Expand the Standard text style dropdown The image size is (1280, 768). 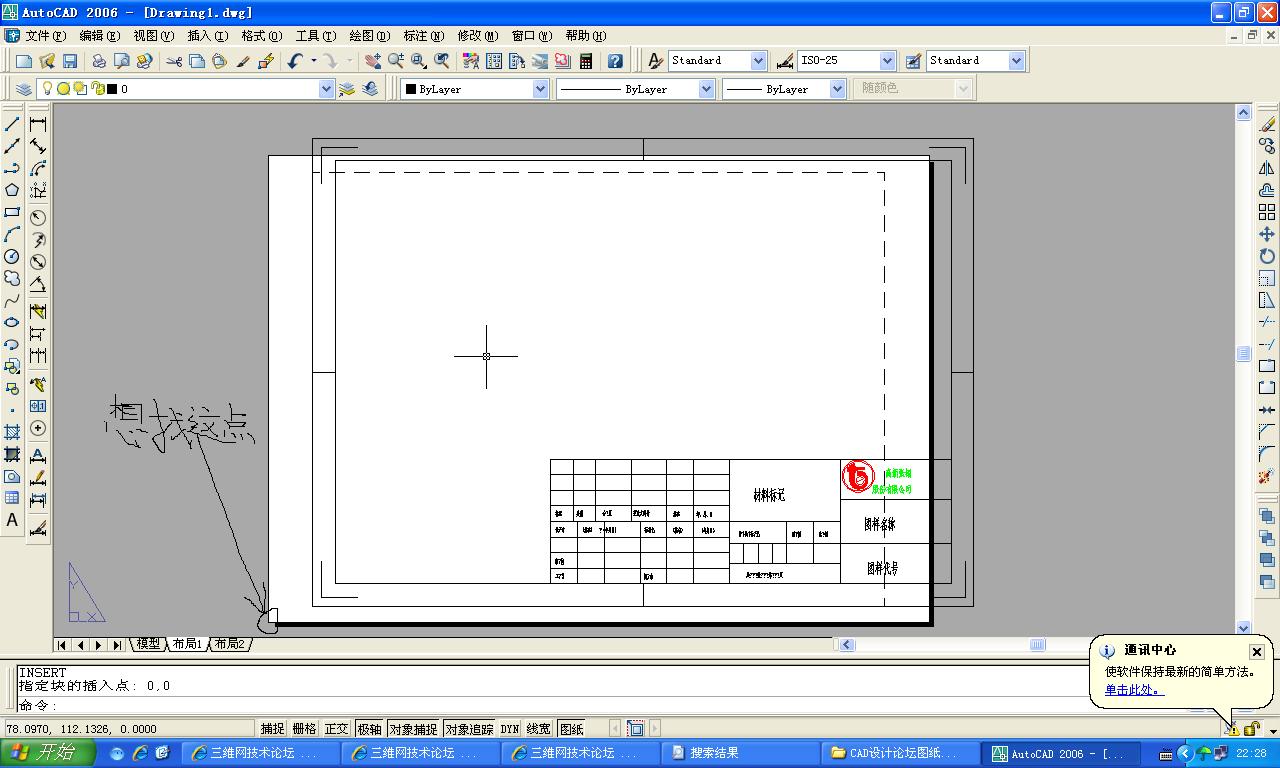(758, 61)
